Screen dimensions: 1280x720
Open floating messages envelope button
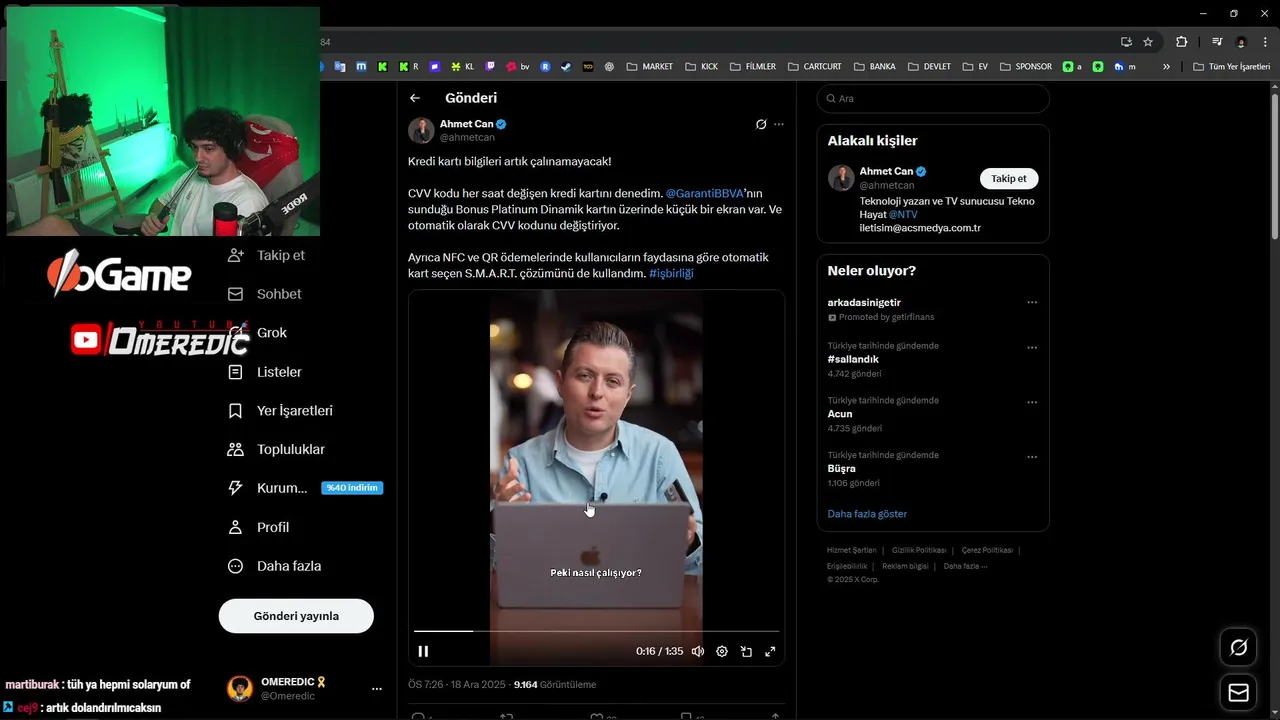[1238, 693]
